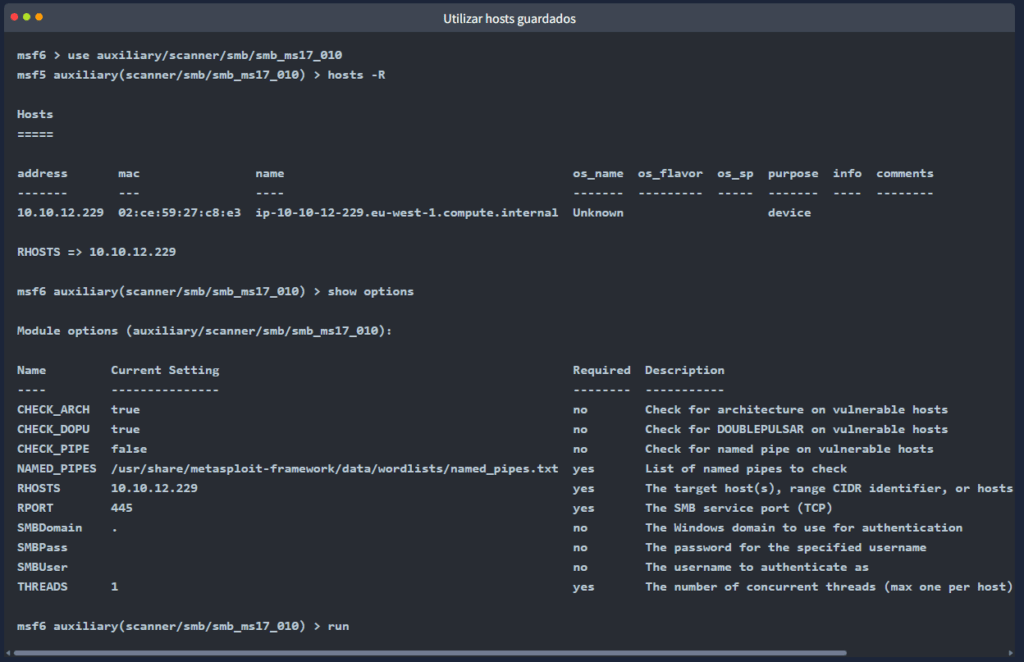Click the 'false' setting of CHECK_PIPE
1024x662 pixels.
tap(129, 449)
